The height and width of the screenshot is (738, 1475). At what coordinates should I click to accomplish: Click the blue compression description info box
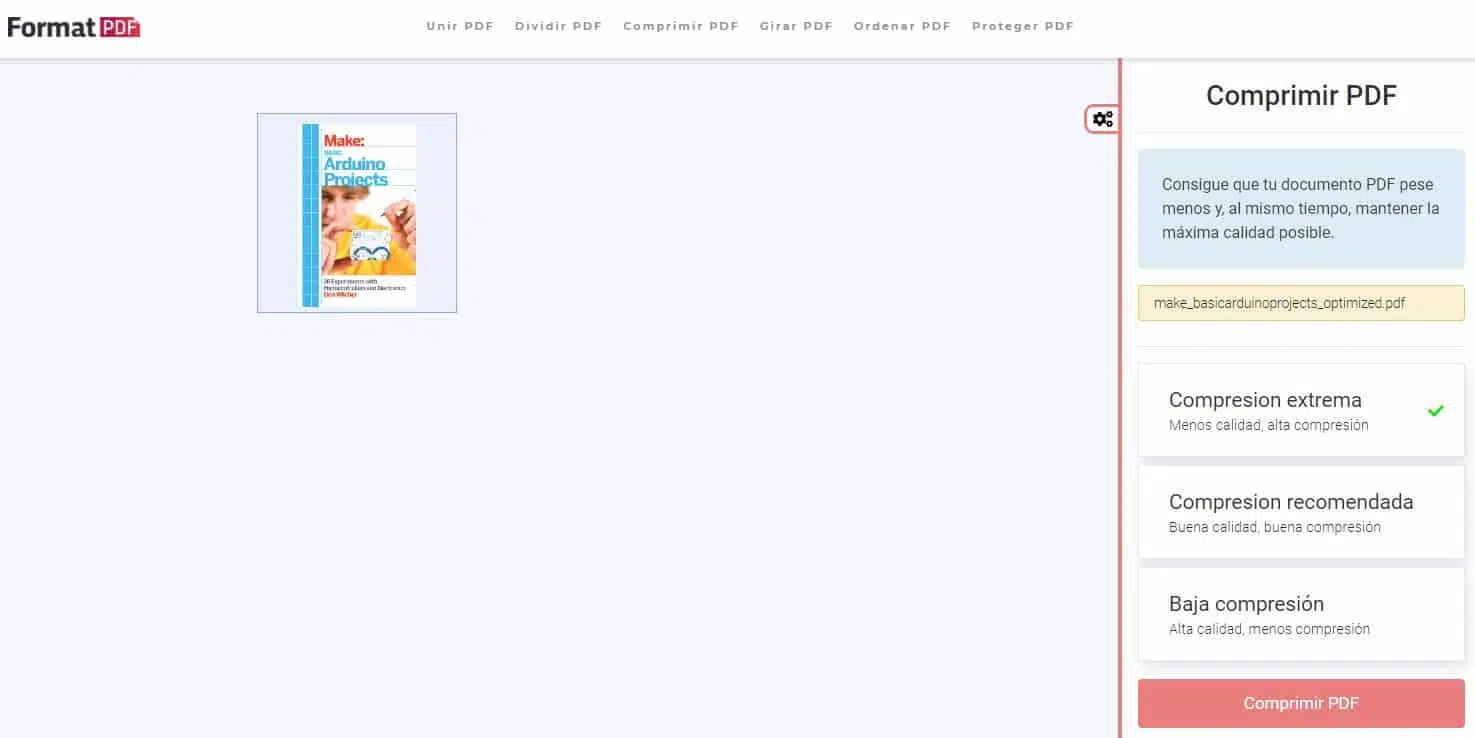(1301, 209)
